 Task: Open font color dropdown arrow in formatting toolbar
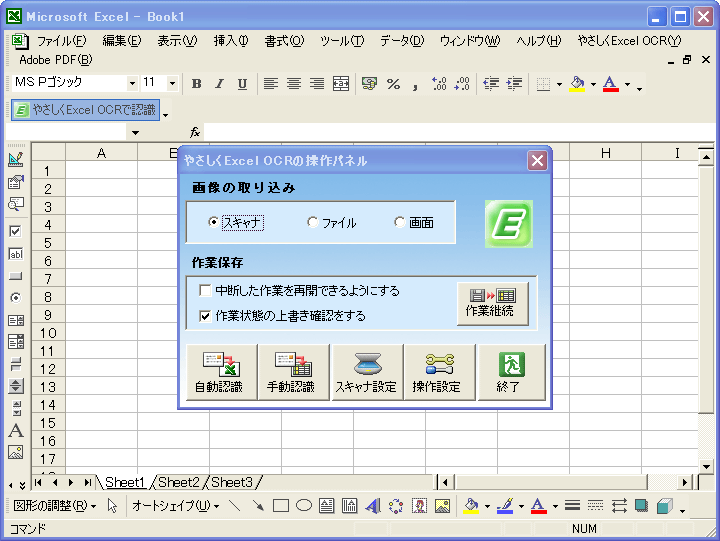[x=627, y=84]
